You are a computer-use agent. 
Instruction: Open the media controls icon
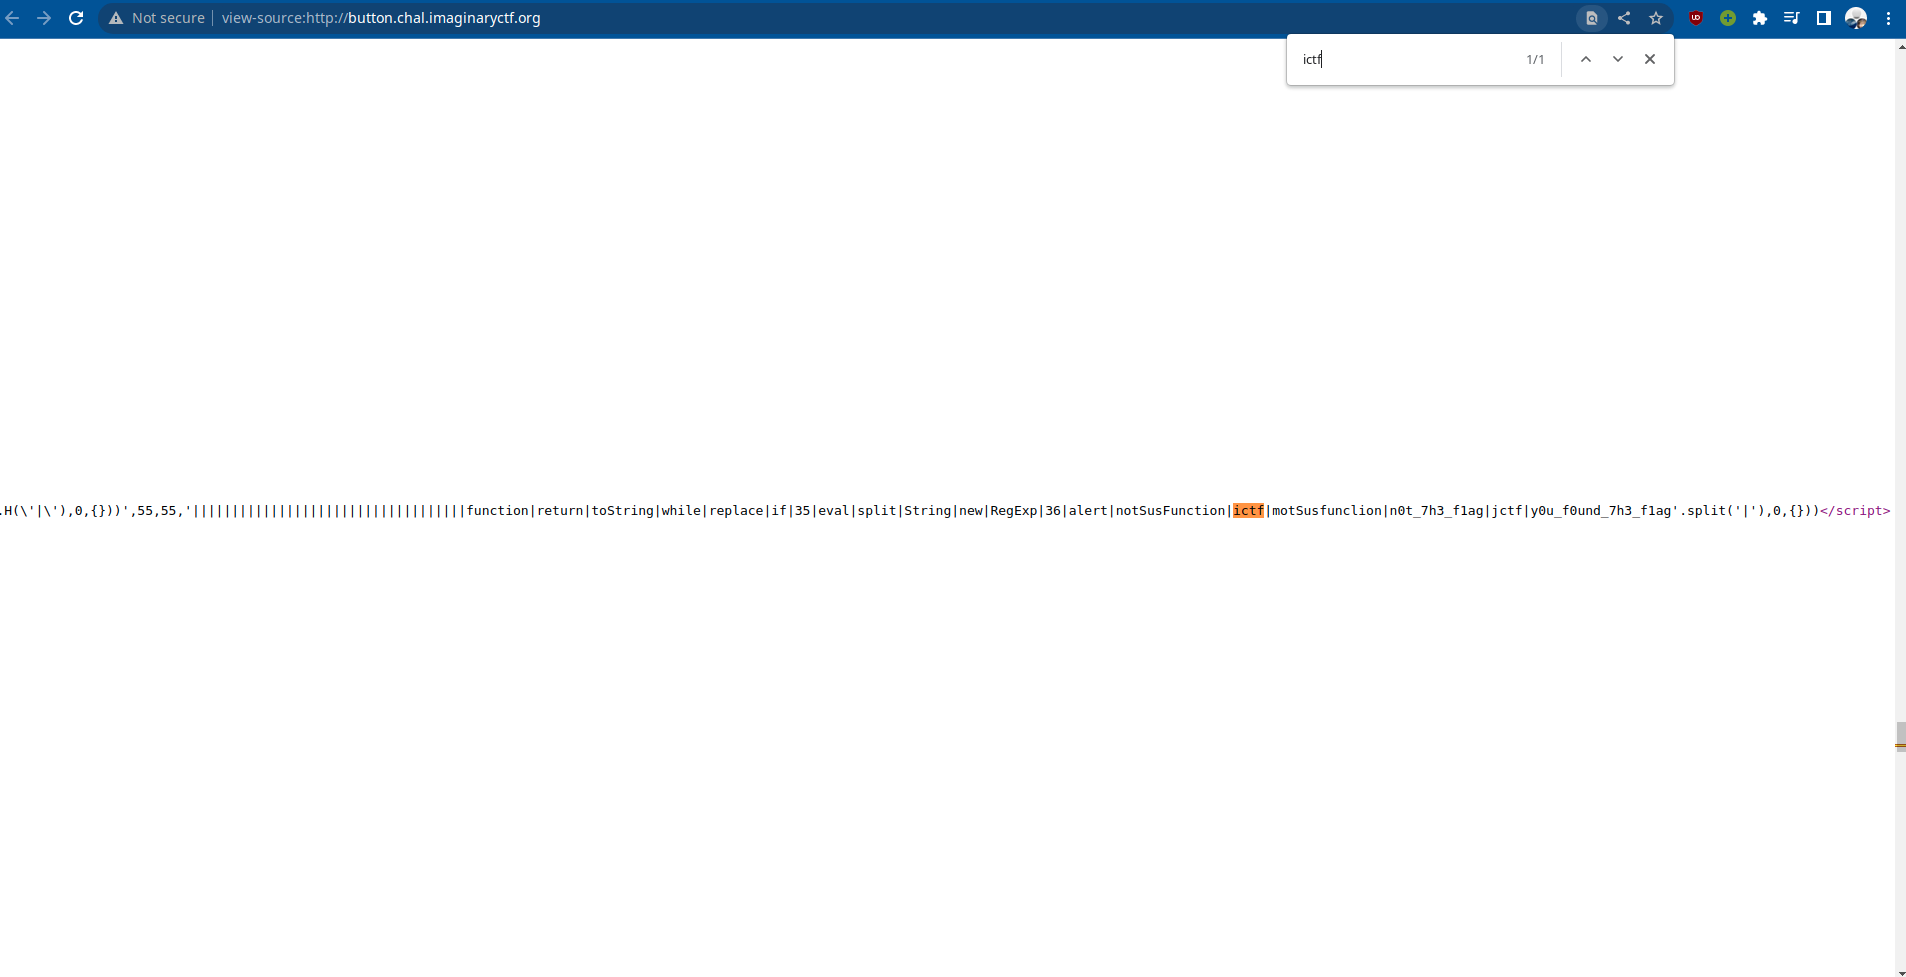tap(1791, 18)
